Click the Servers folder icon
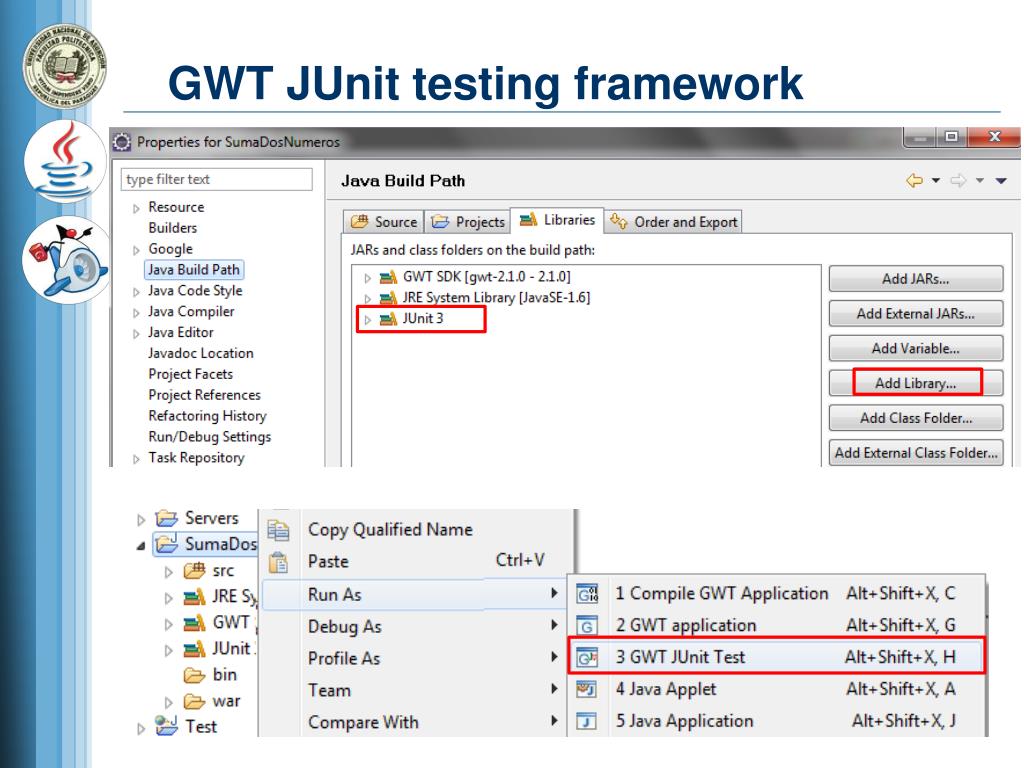The width and height of the screenshot is (1024, 768). (x=167, y=519)
